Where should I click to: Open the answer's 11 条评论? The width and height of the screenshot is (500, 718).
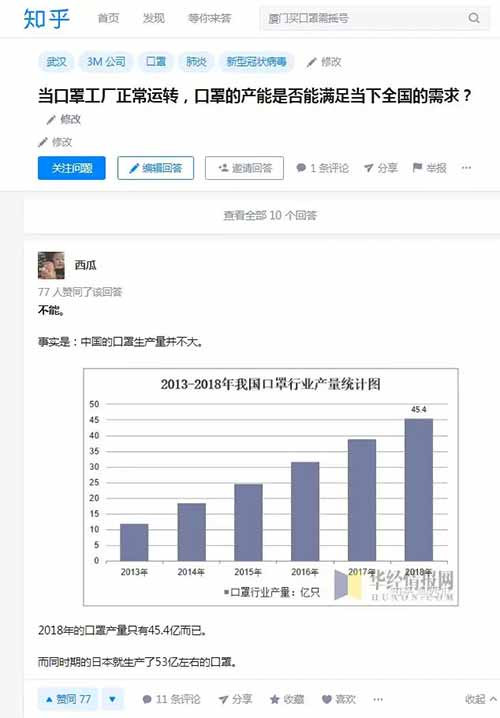pyautogui.click(x=171, y=699)
